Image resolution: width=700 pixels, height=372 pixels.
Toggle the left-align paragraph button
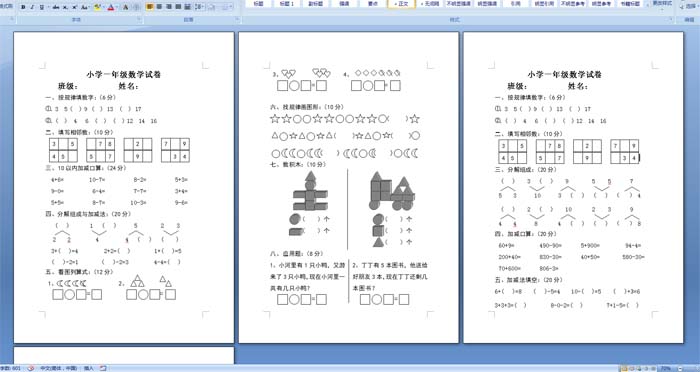[x=150, y=7]
